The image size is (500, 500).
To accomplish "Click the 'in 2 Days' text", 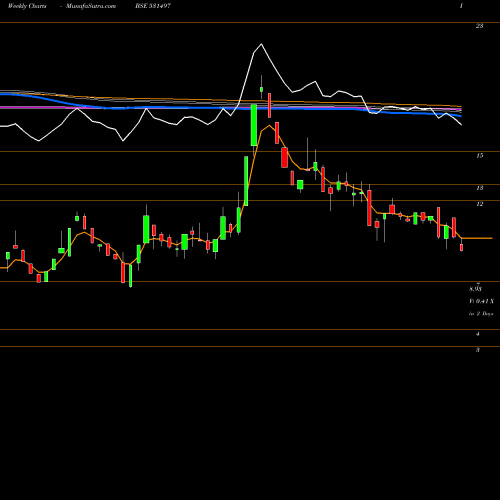I will pos(481,314).
